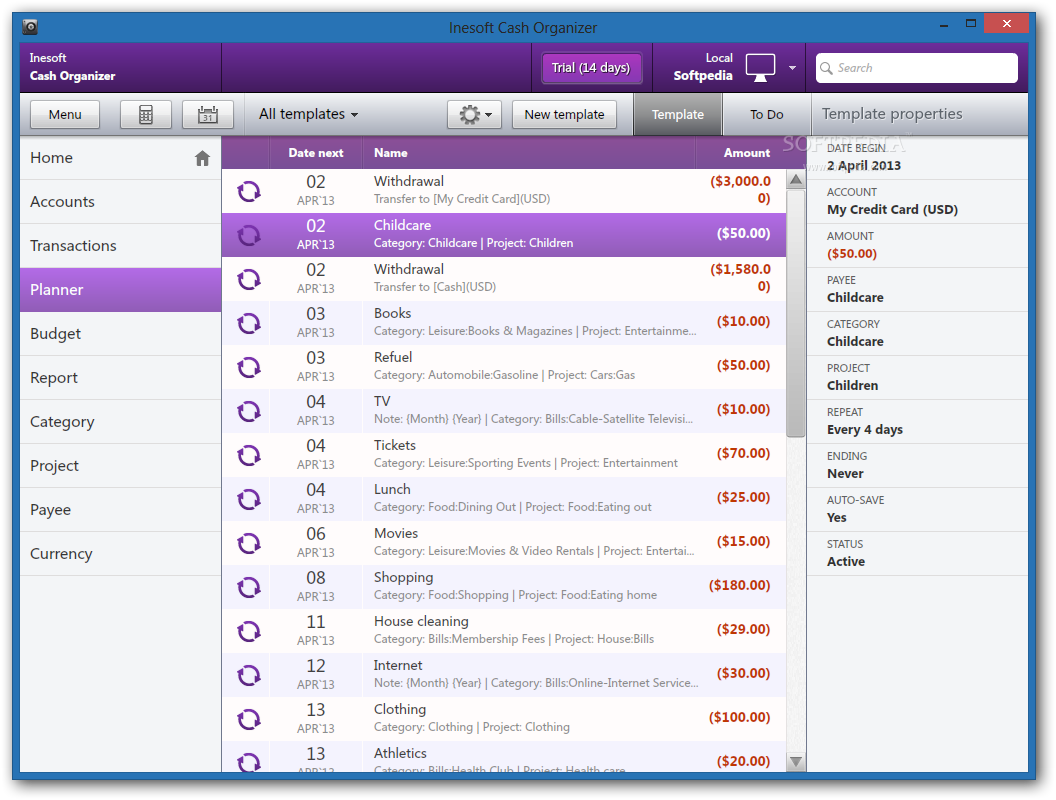
Task: Click the Home house icon
Action: [202, 158]
